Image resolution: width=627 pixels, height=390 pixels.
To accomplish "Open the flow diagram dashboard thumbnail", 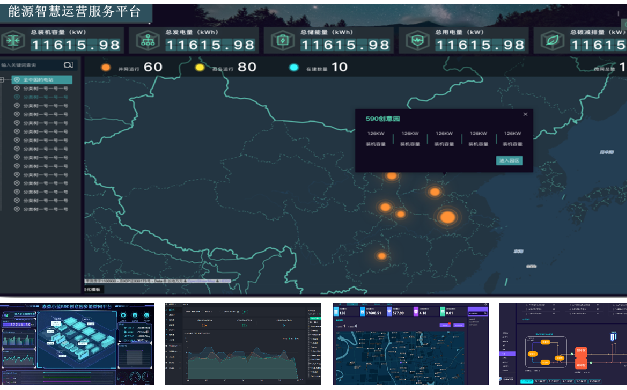I will click(x=563, y=344).
